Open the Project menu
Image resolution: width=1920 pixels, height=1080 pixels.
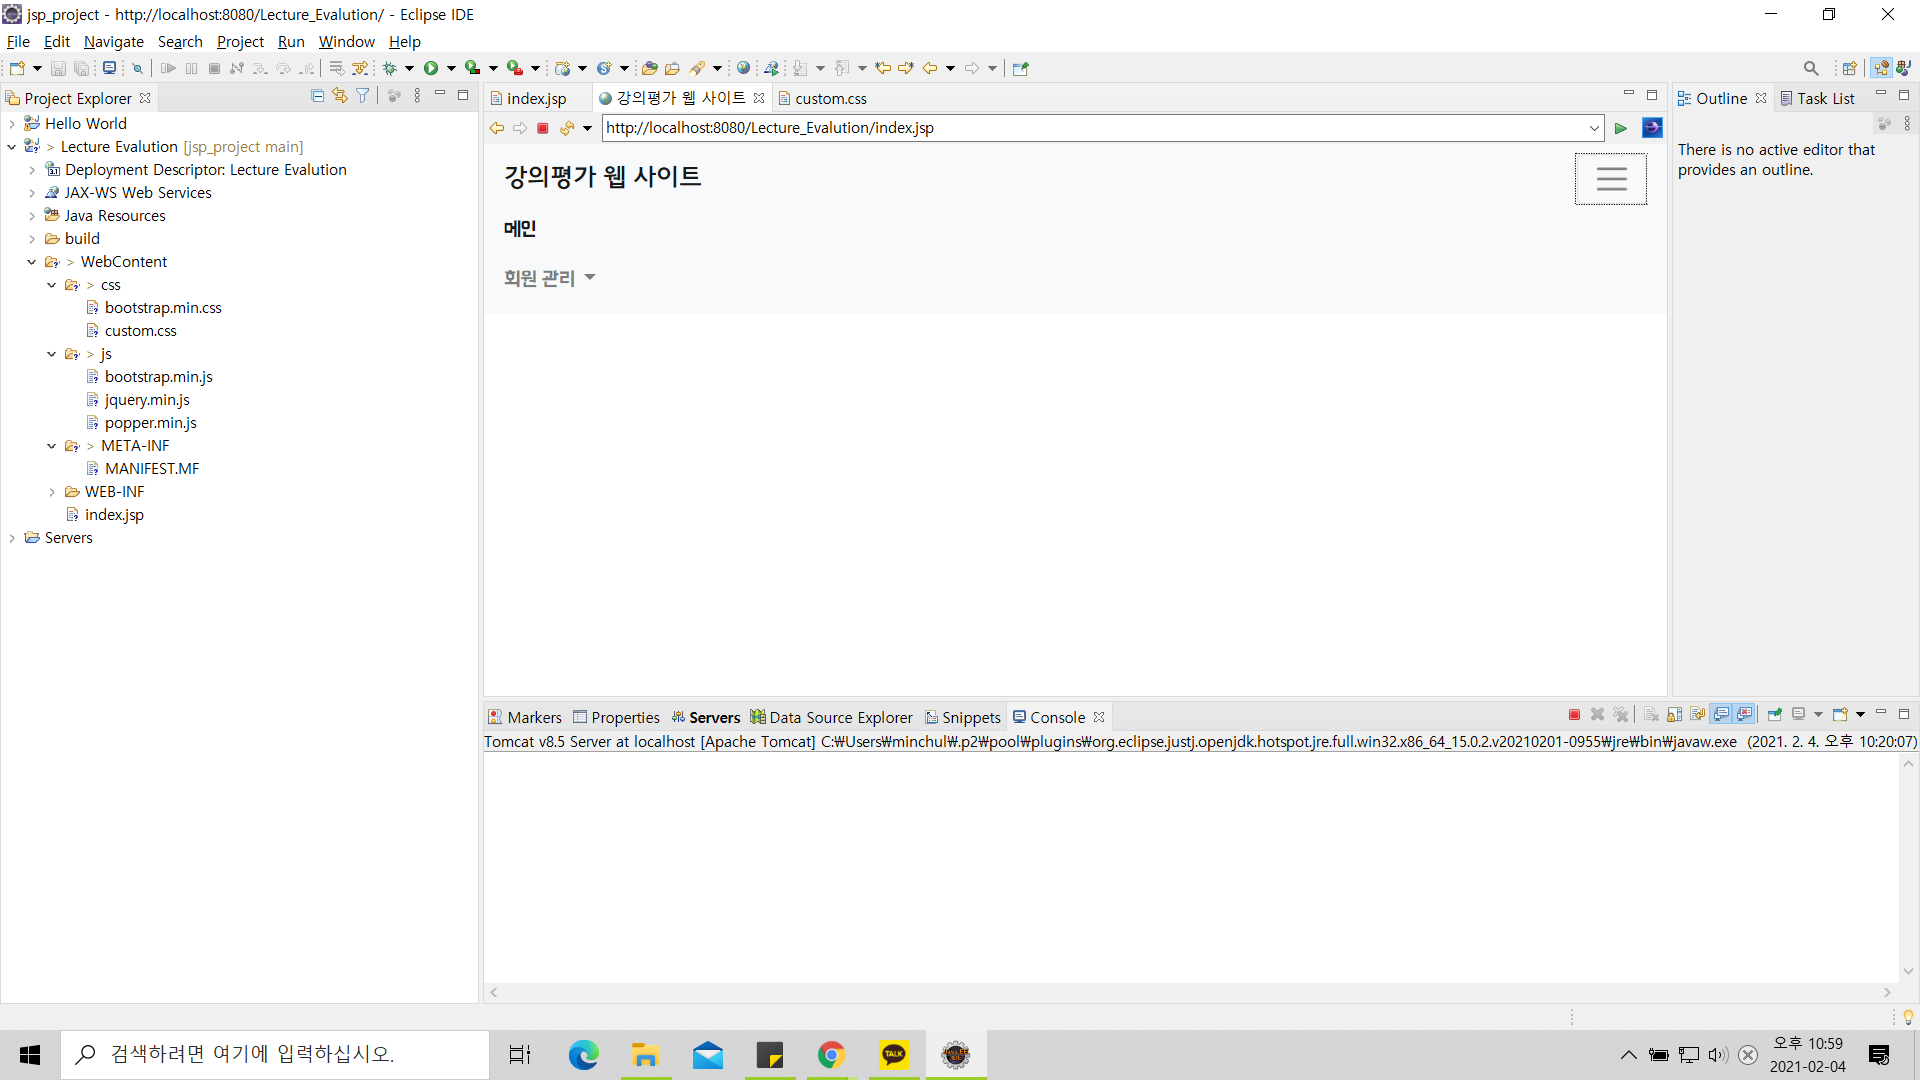pos(240,41)
